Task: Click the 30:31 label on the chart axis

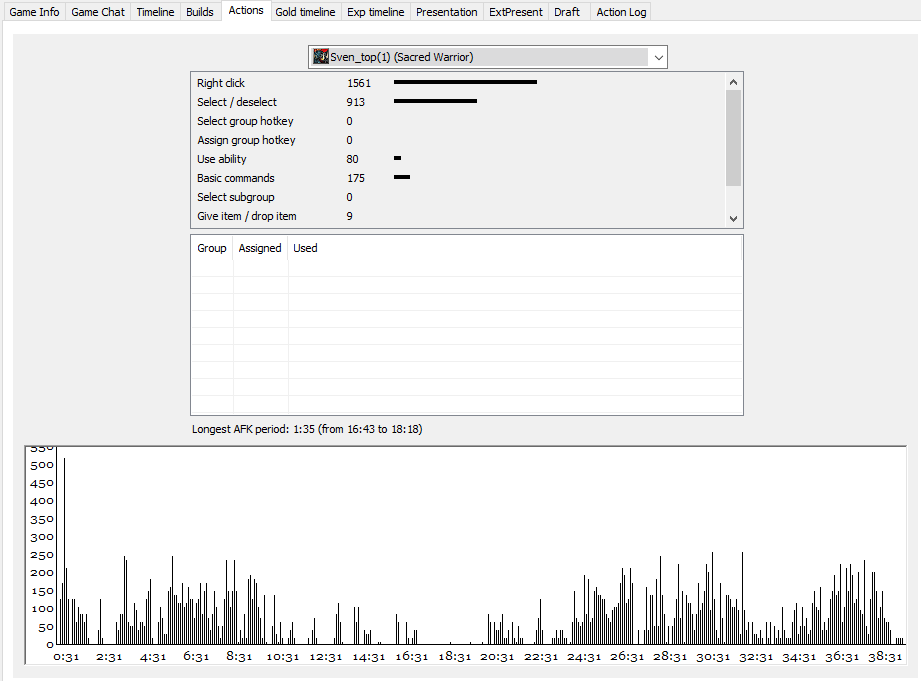Action: (713, 656)
